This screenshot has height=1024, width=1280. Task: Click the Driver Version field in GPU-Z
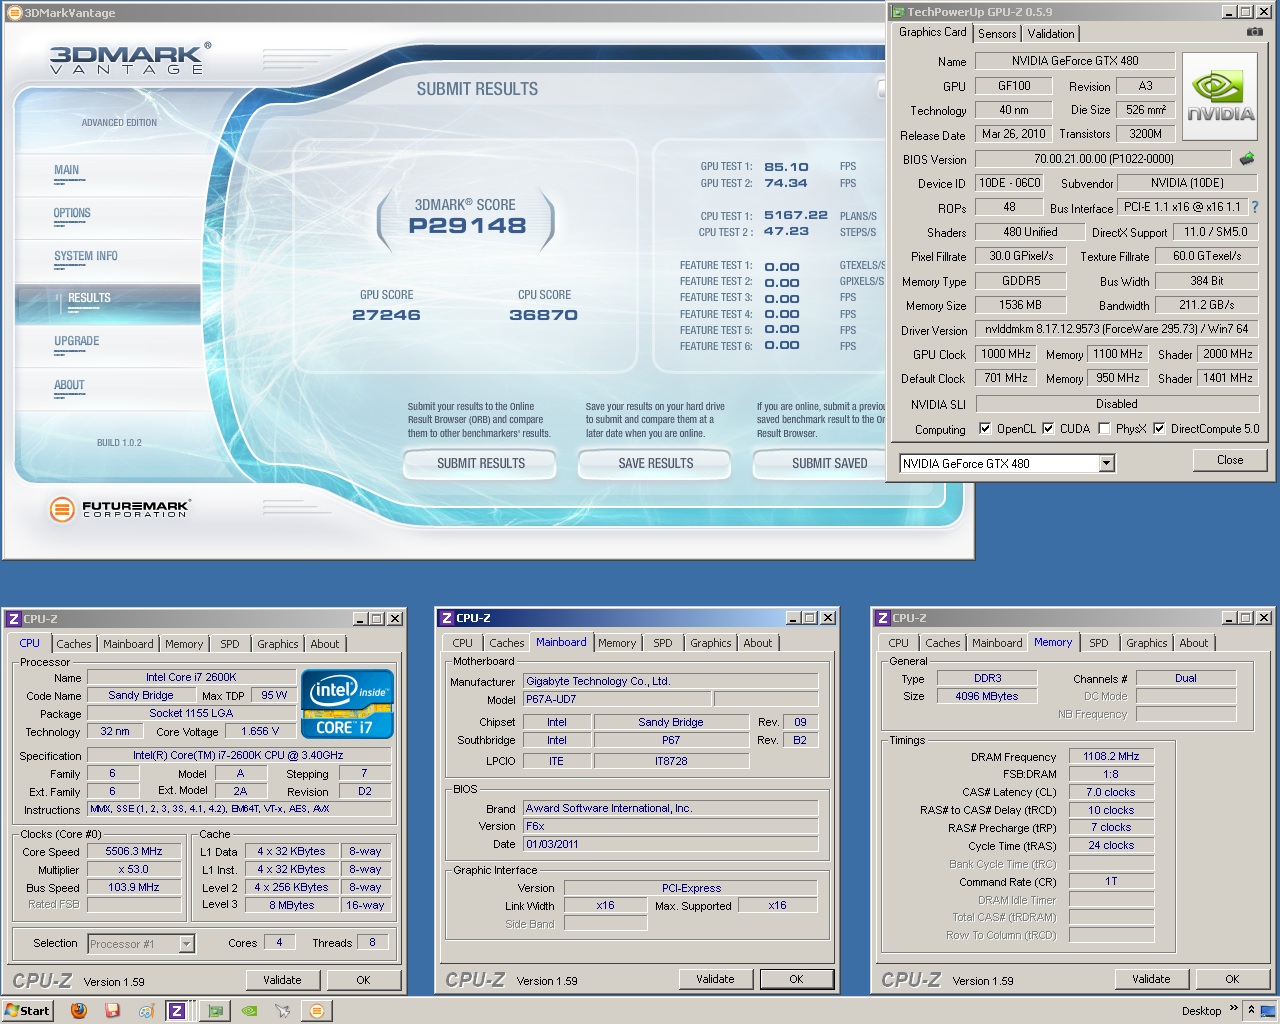tap(1116, 329)
